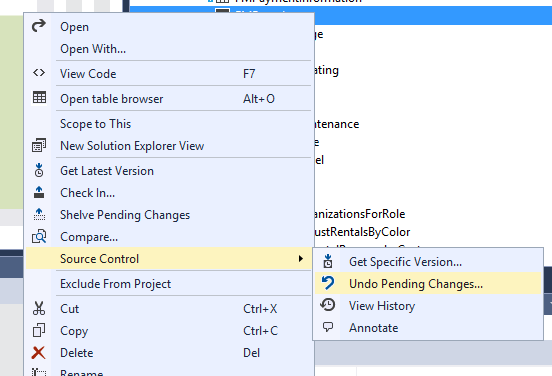The width and height of the screenshot is (552, 376).
Task: Click the Shelve Pending Changes icon
Action: (x=39, y=214)
